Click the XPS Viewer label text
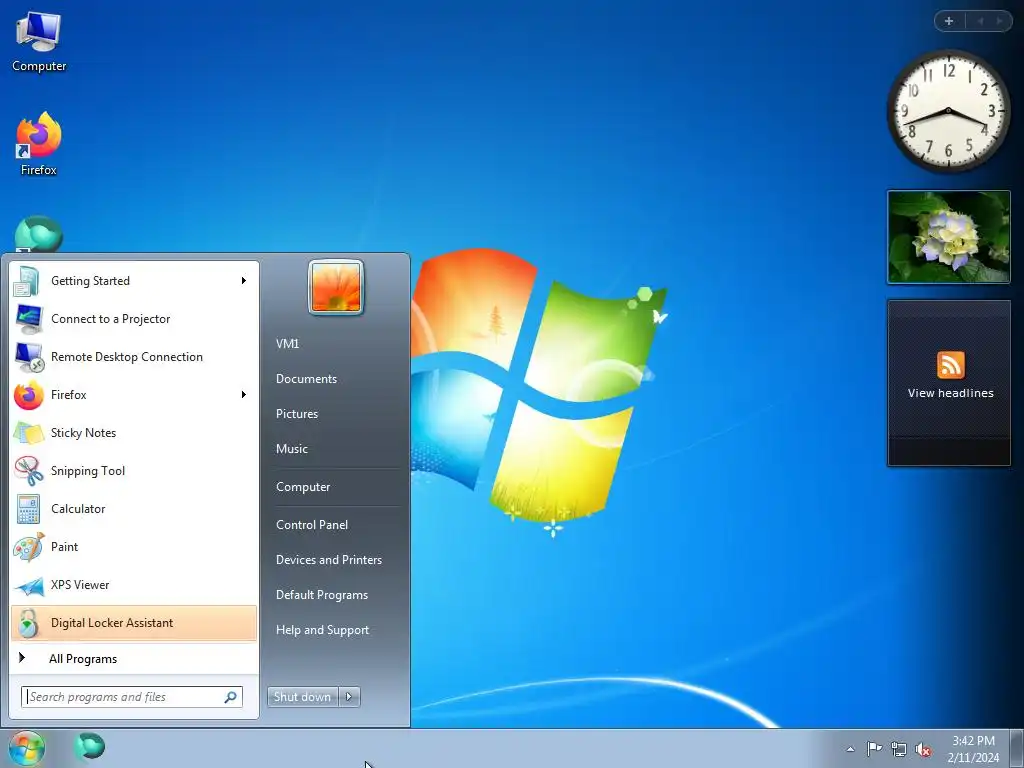 click(x=80, y=585)
